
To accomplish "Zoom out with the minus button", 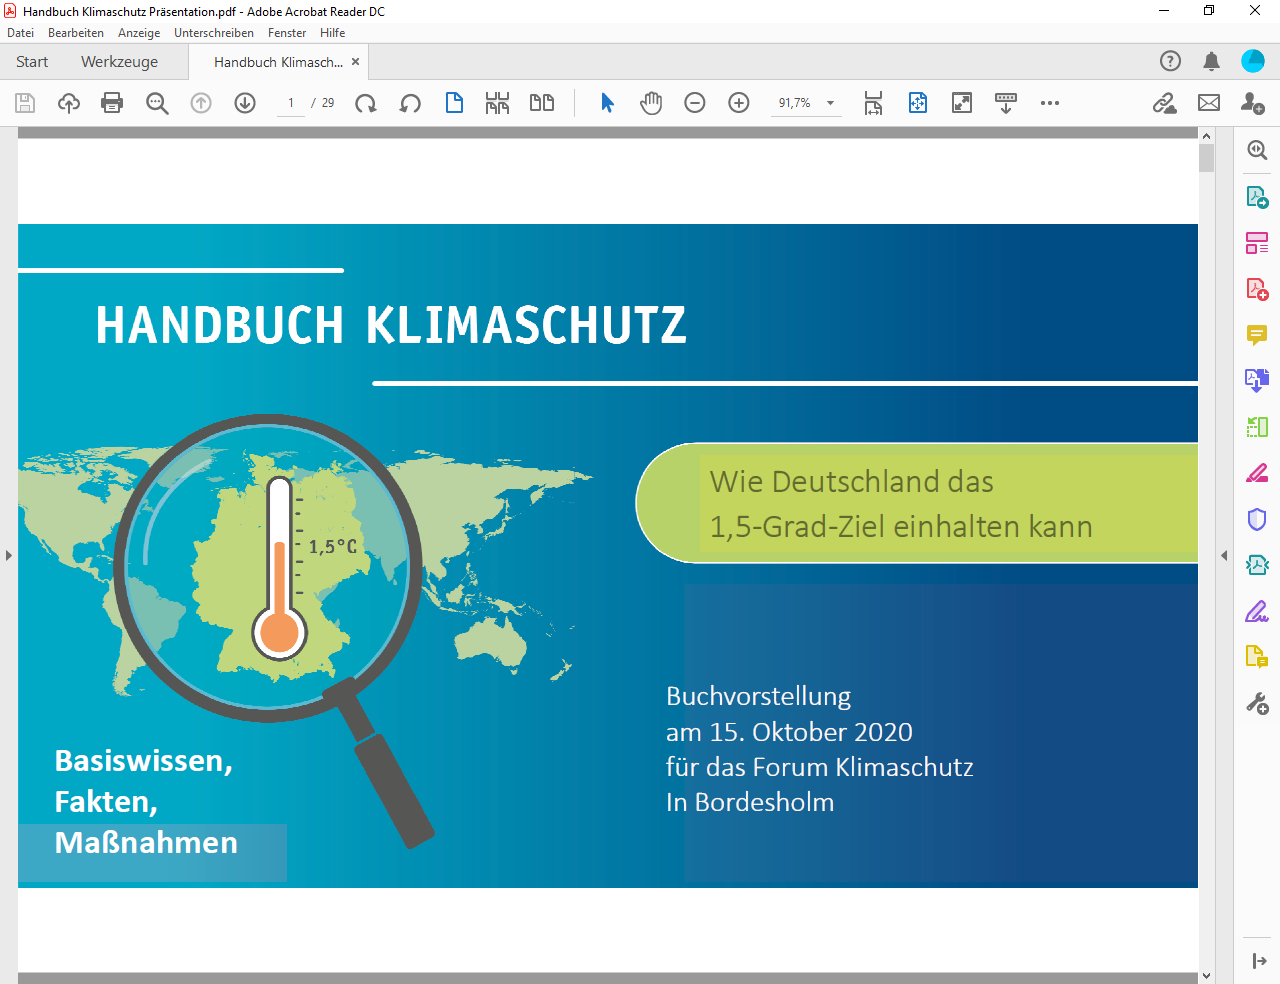I will (695, 103).
